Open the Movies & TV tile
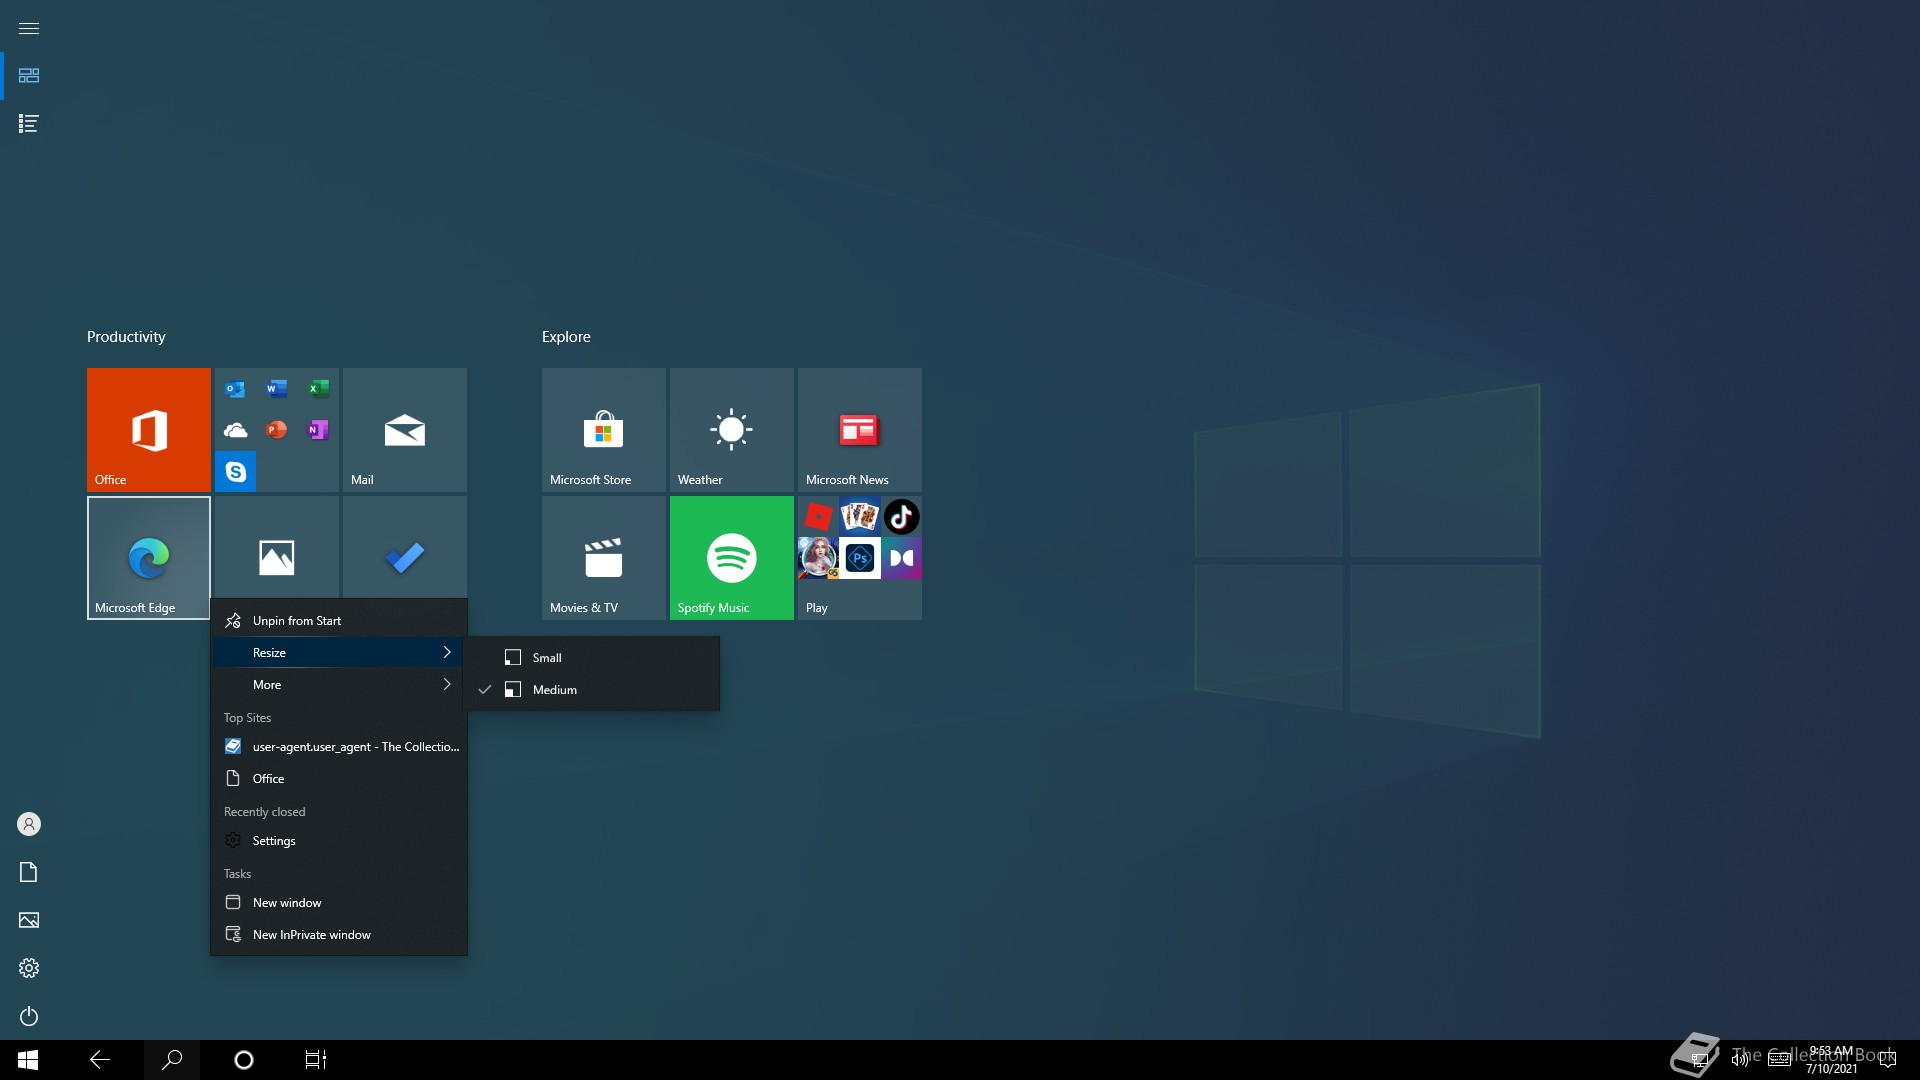 click(604, 558)
